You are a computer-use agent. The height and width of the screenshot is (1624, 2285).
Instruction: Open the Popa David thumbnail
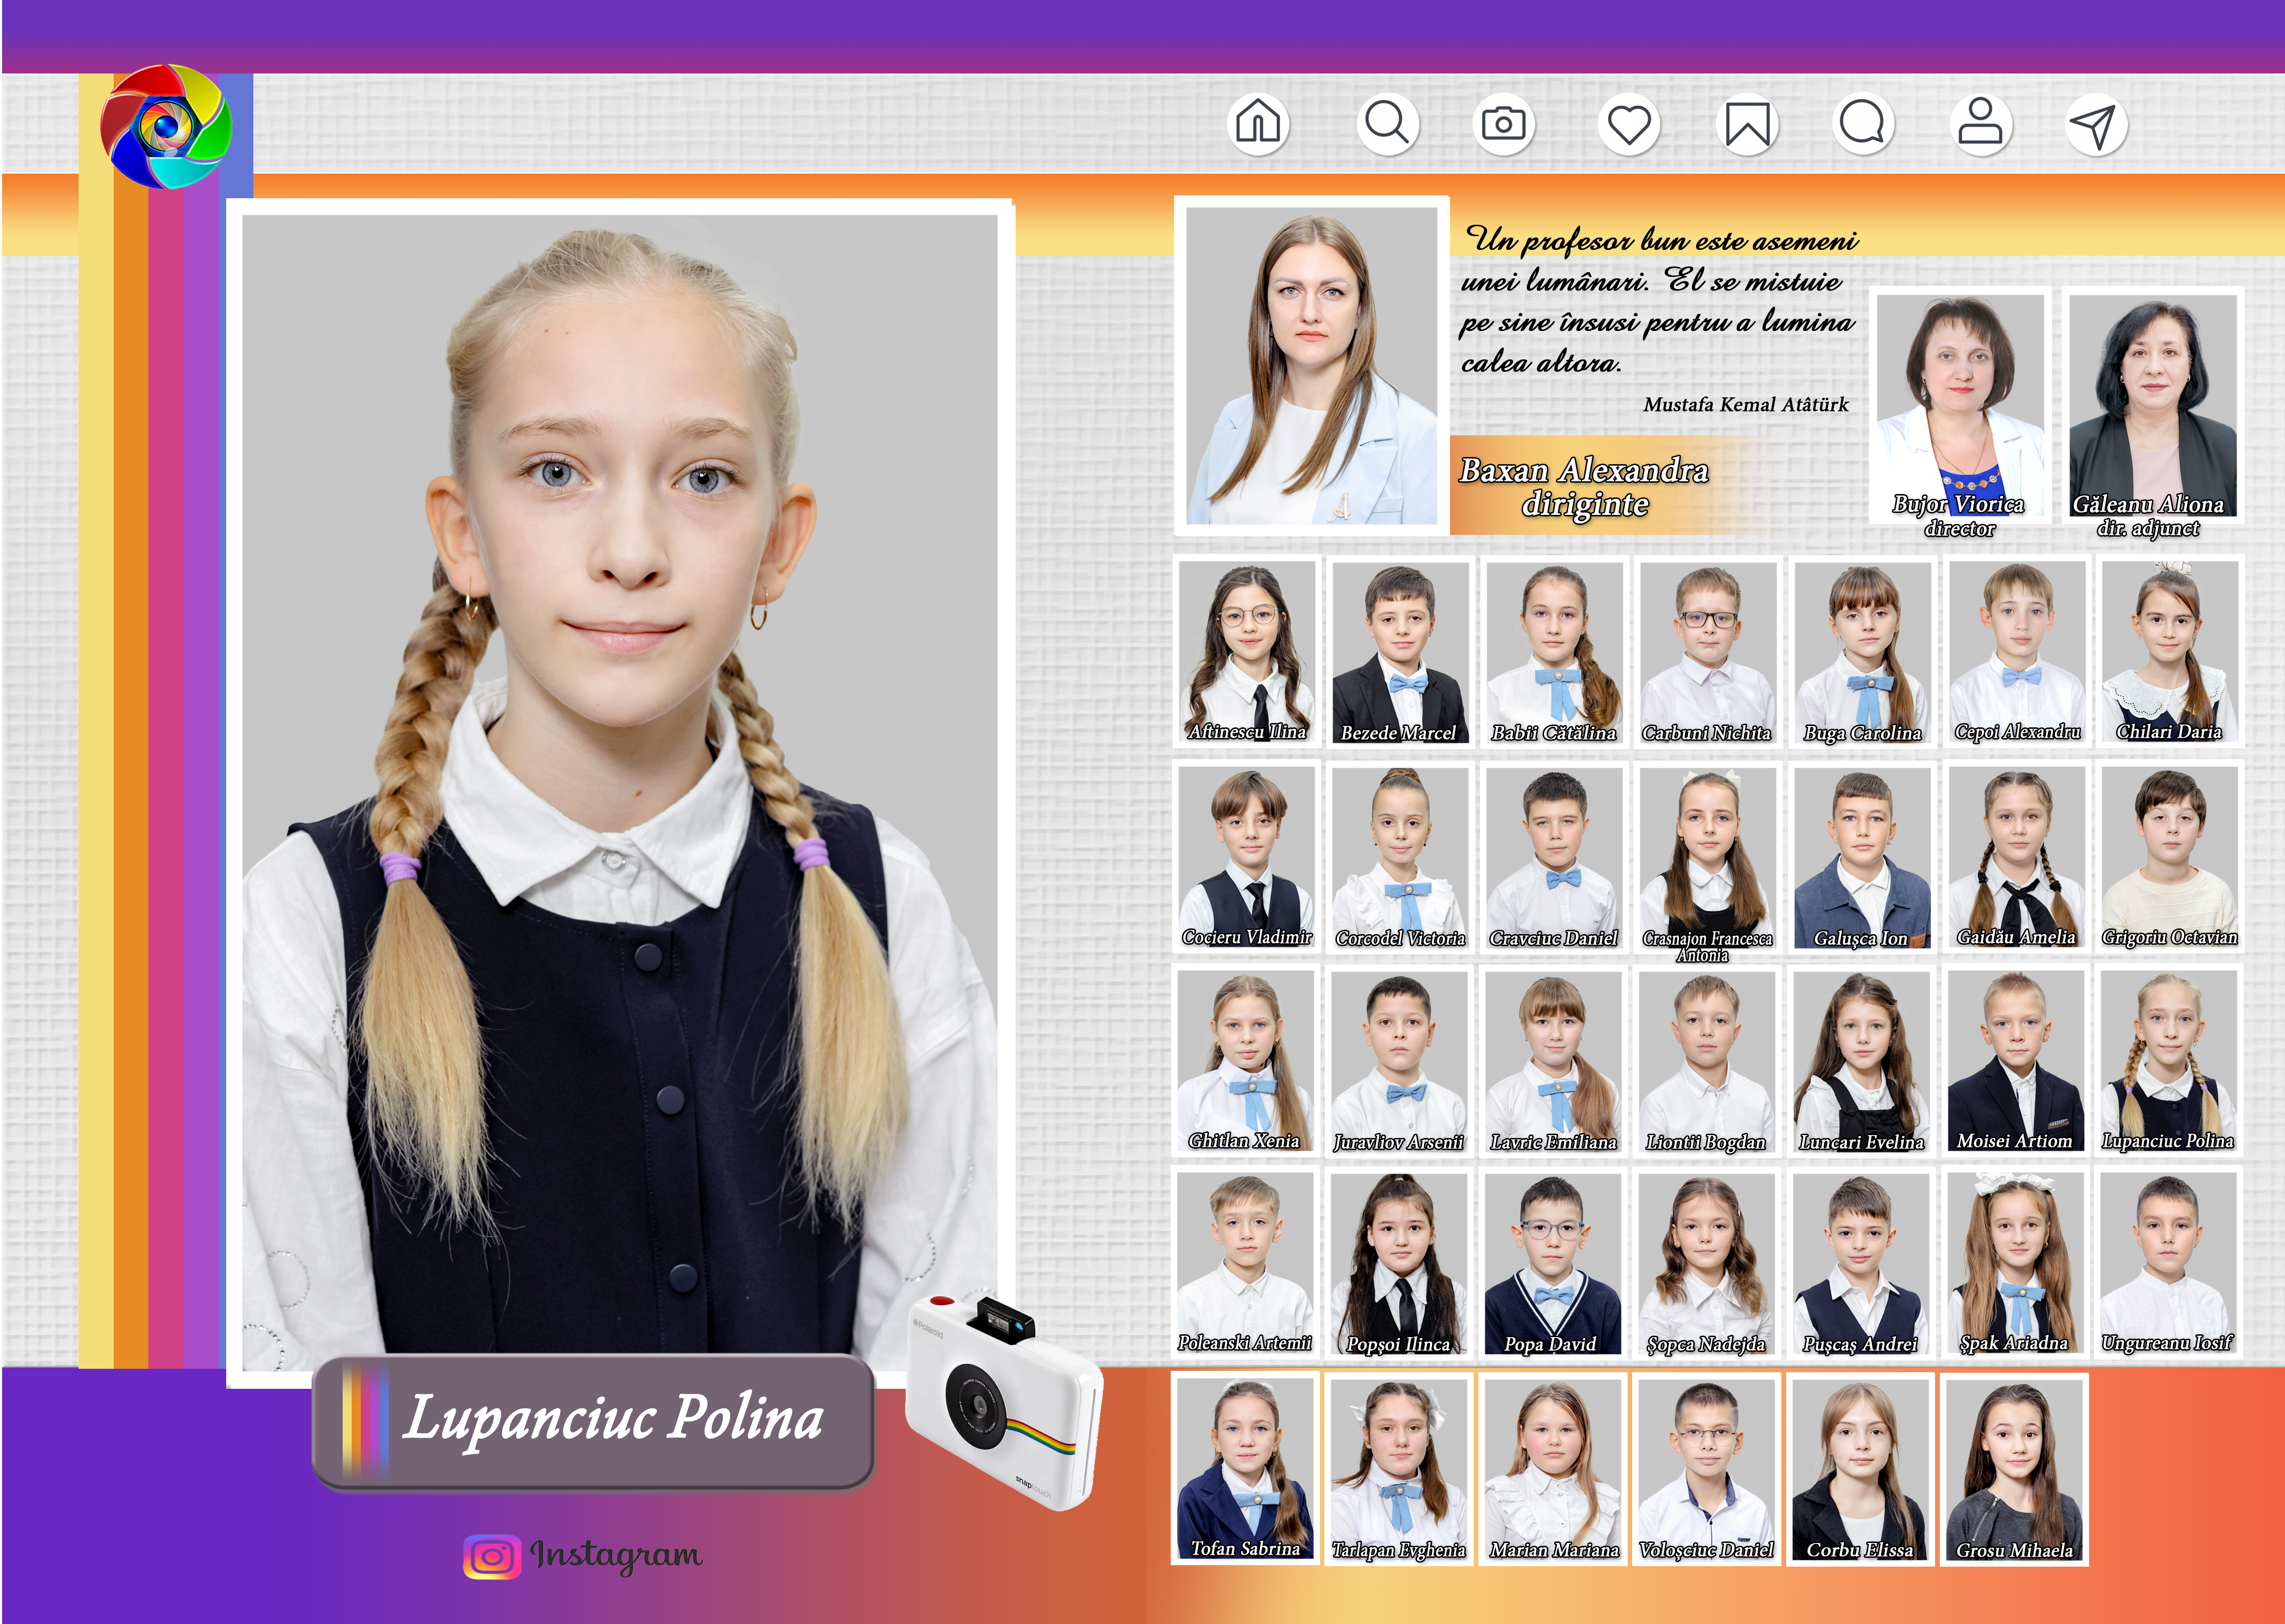pos(1552,1264)
